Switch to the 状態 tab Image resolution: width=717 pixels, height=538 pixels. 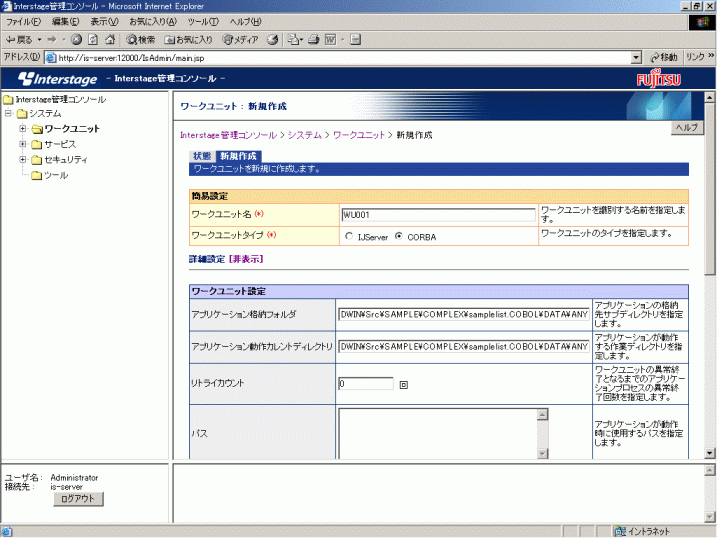(202, 156)
